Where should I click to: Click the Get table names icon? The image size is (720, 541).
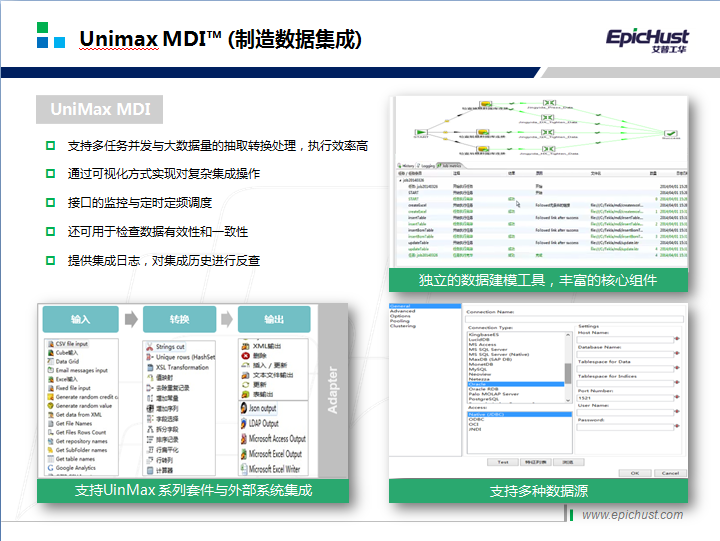pos(51,459)
